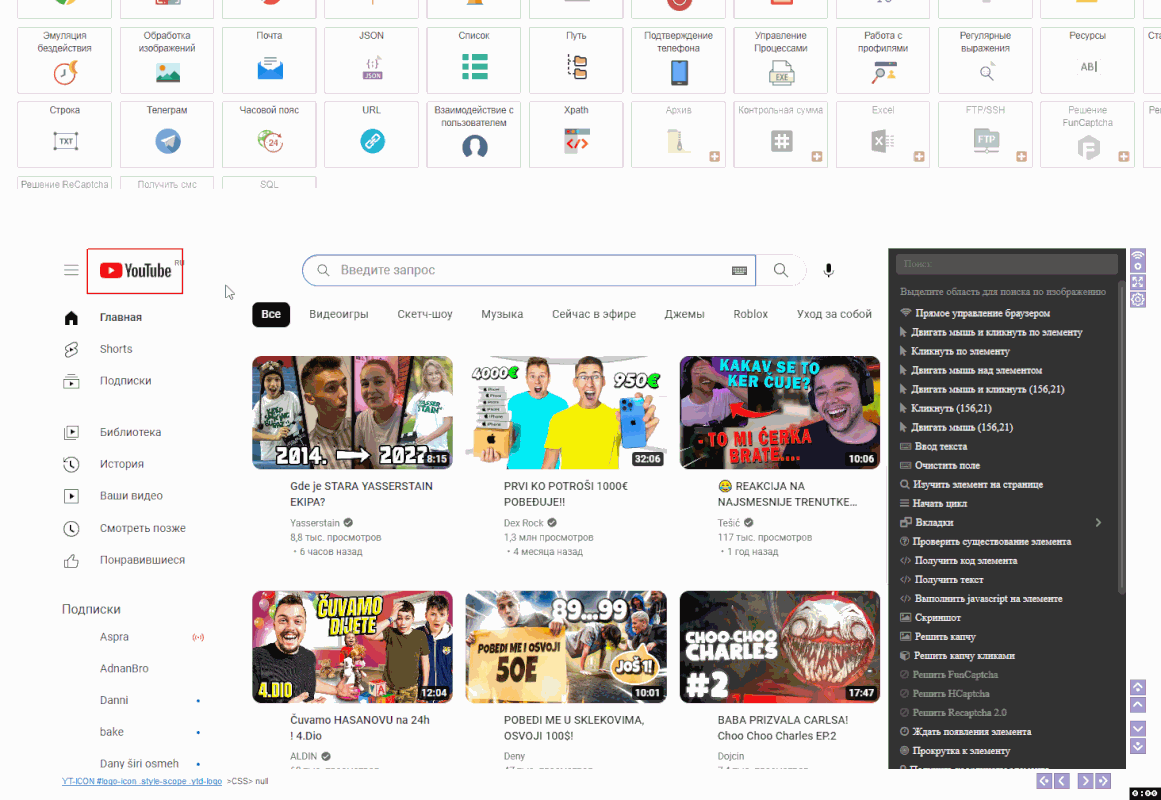The width and height of the screenshot is (1161, 800).
Task: Open Работа с профилями module
Action: pos(883,60)
